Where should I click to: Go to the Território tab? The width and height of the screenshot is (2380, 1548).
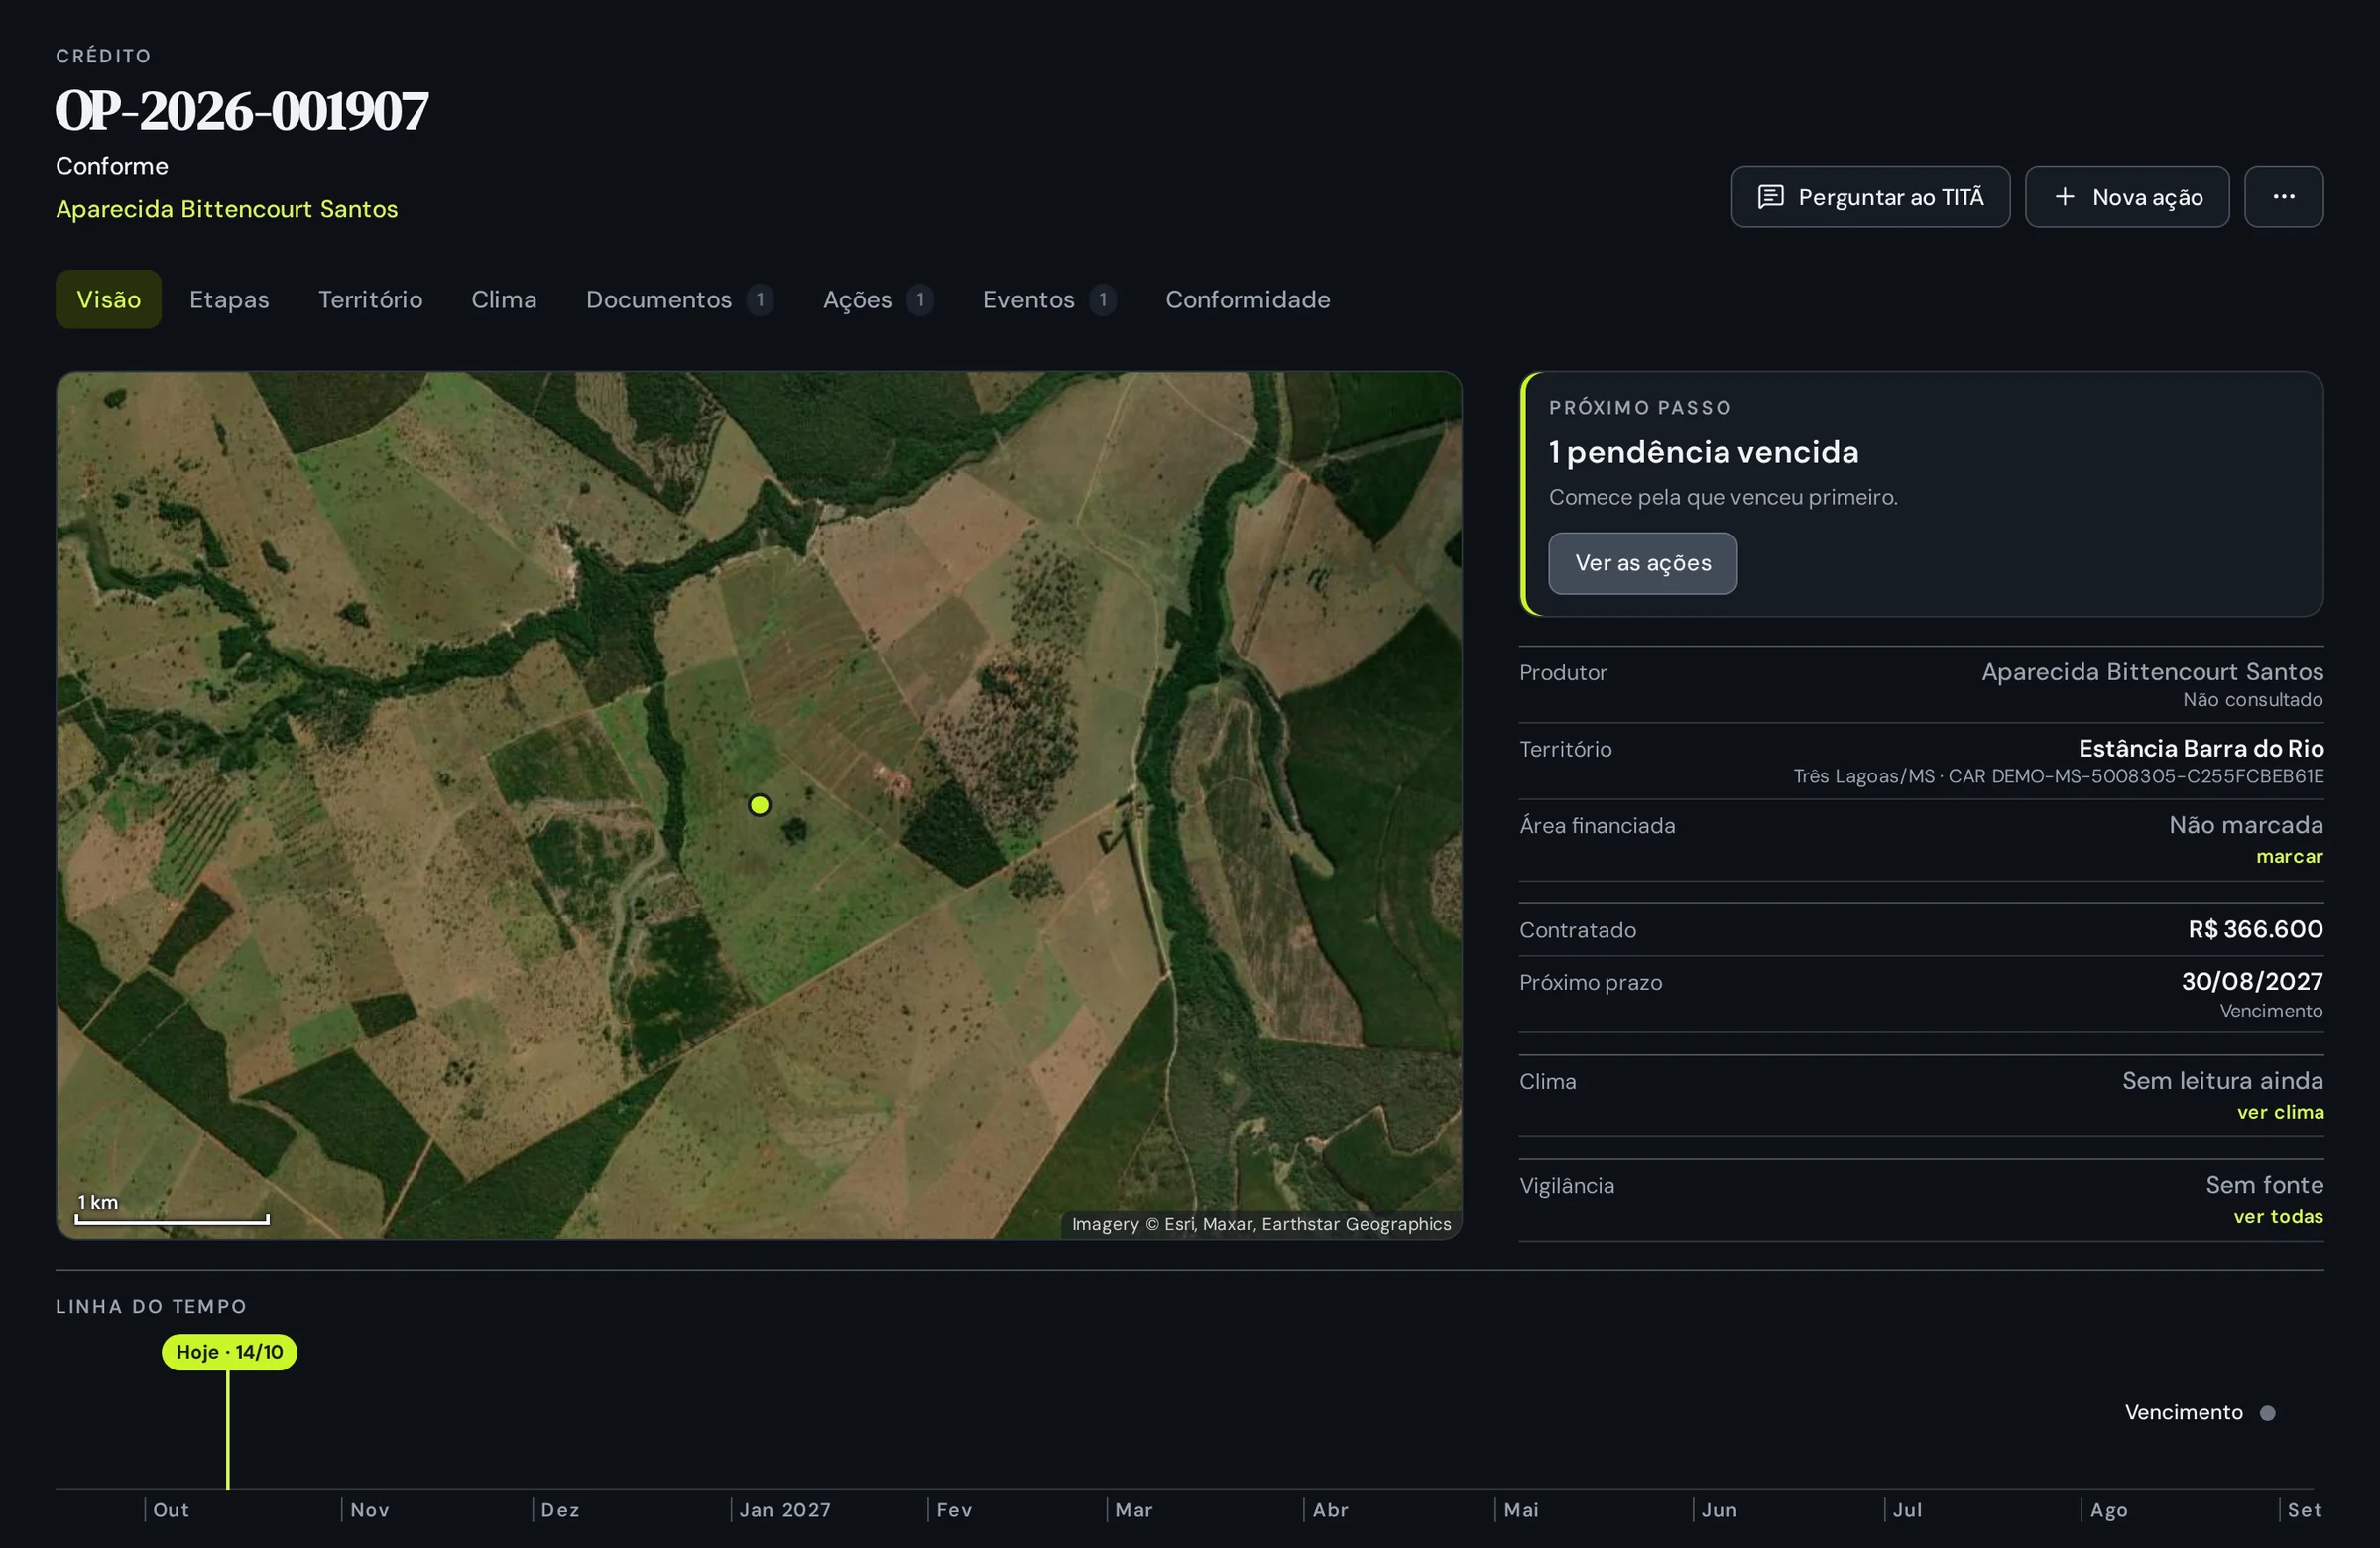[370, 299]
